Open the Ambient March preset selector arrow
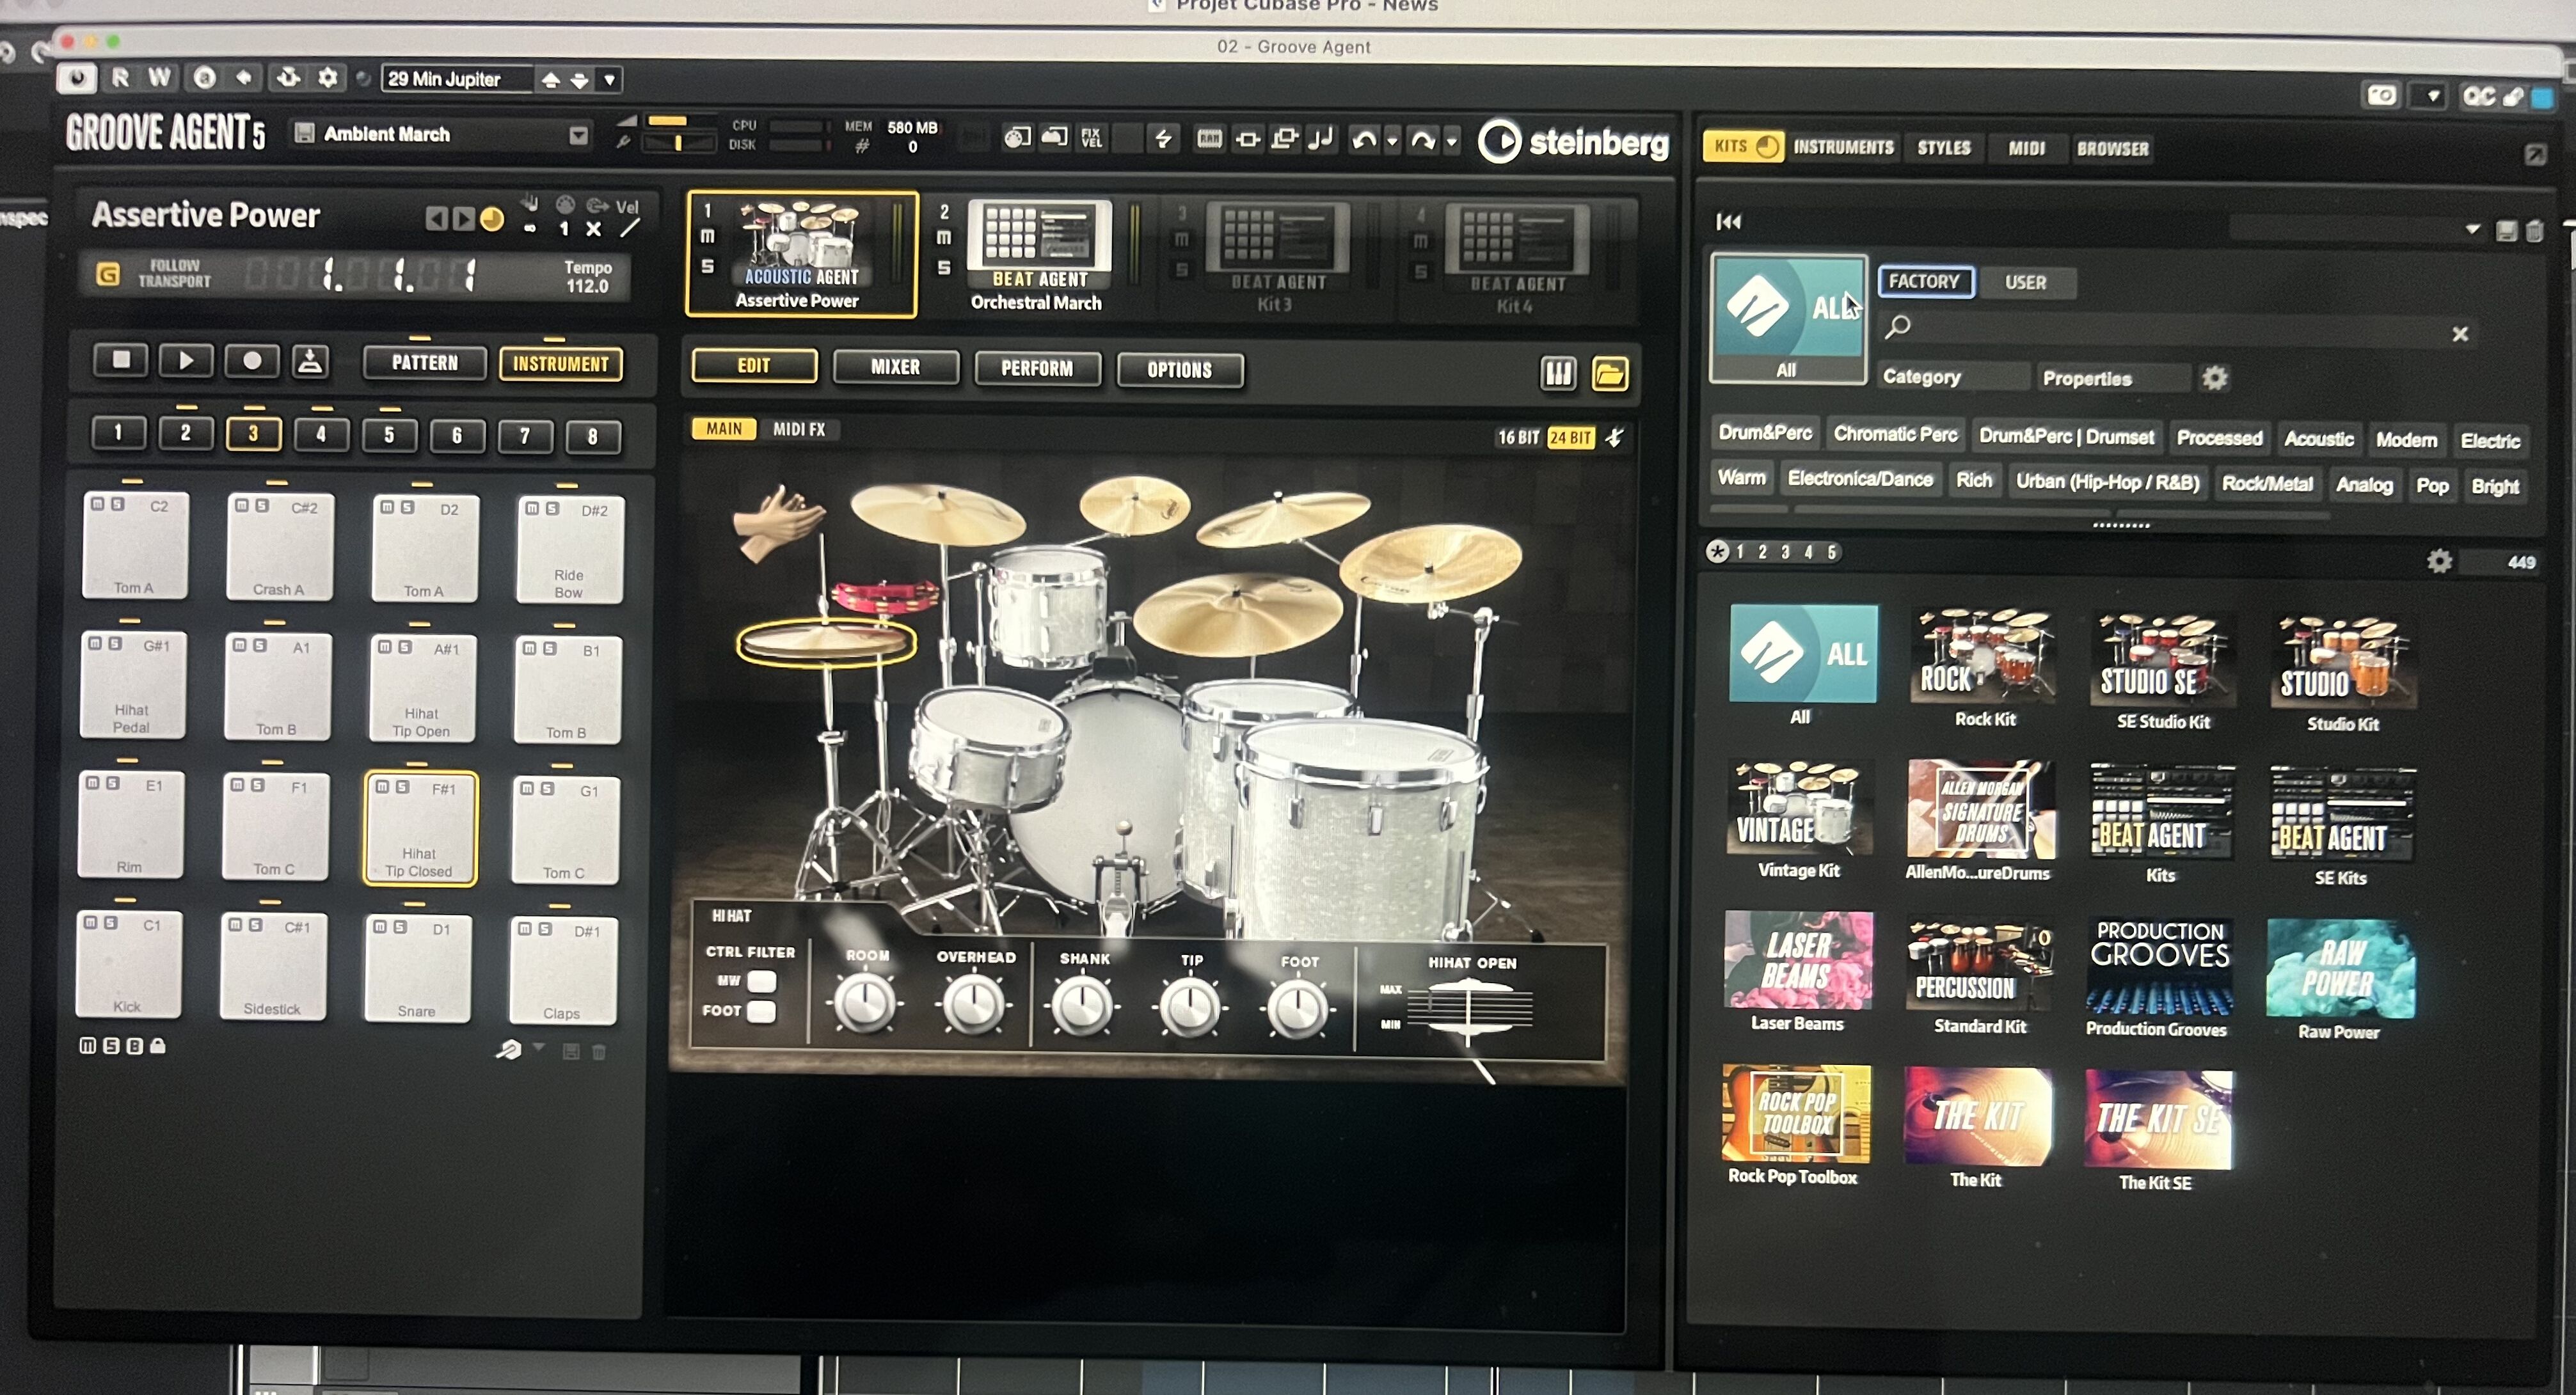Viewport: 2576px width, 1395px height. (578, 133)
